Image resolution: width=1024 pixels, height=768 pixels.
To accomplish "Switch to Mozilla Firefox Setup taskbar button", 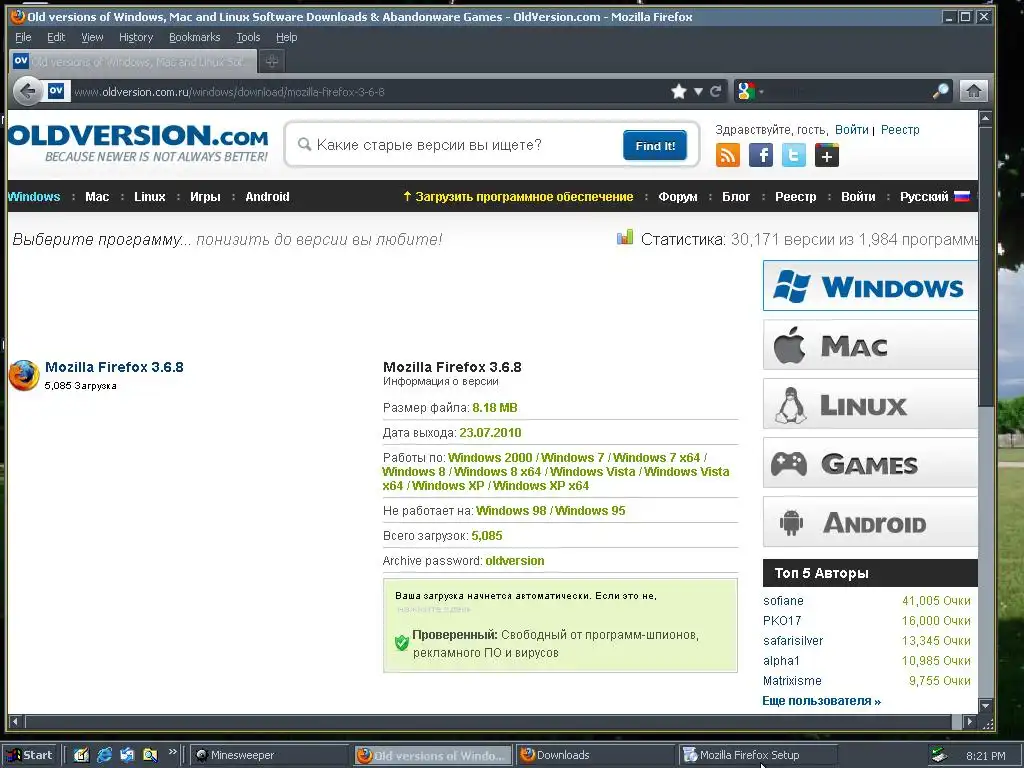I will 758,755.
